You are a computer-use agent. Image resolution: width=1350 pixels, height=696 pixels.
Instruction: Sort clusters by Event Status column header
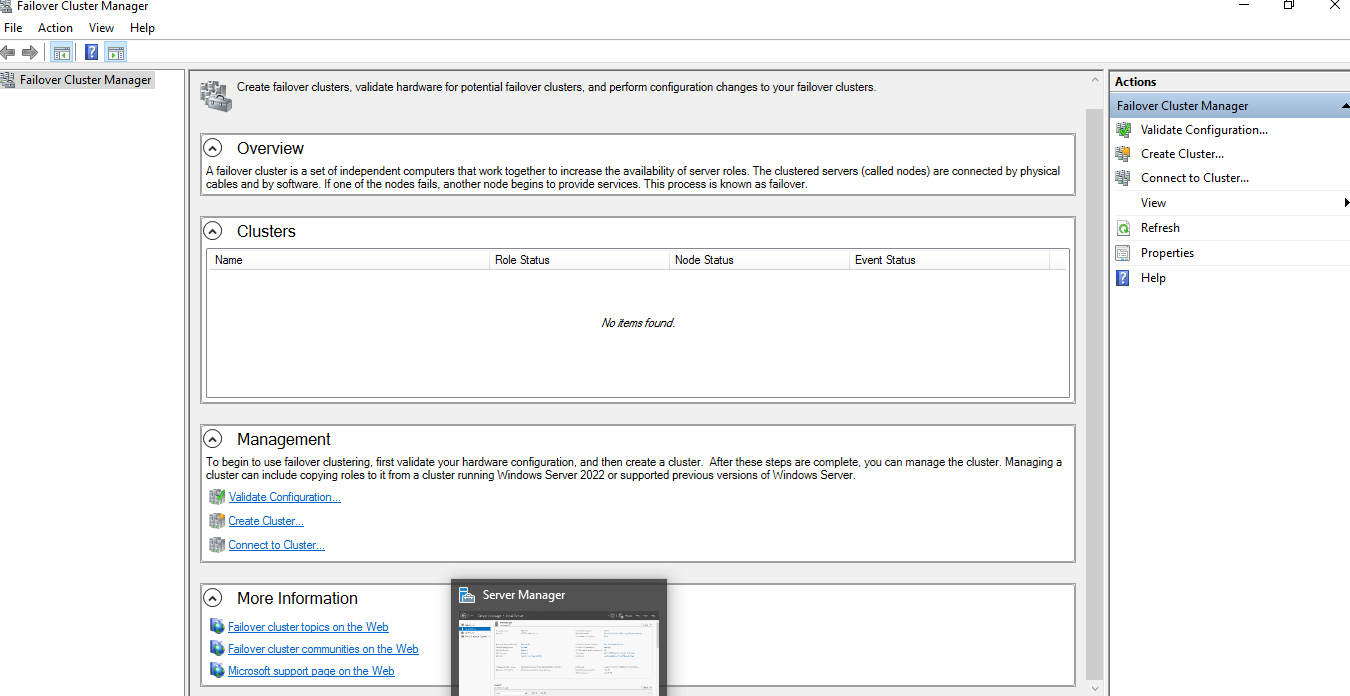pos(950,260)
